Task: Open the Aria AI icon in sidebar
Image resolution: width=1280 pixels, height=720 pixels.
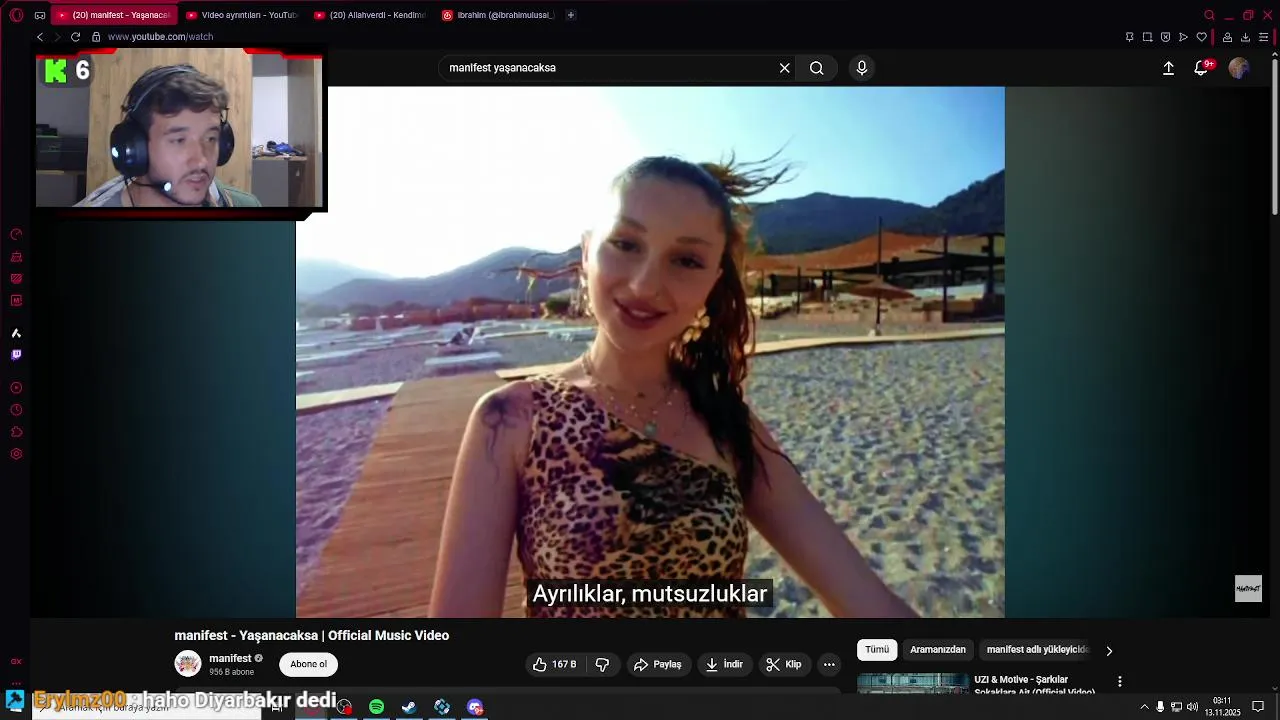Action: (16, 333)
